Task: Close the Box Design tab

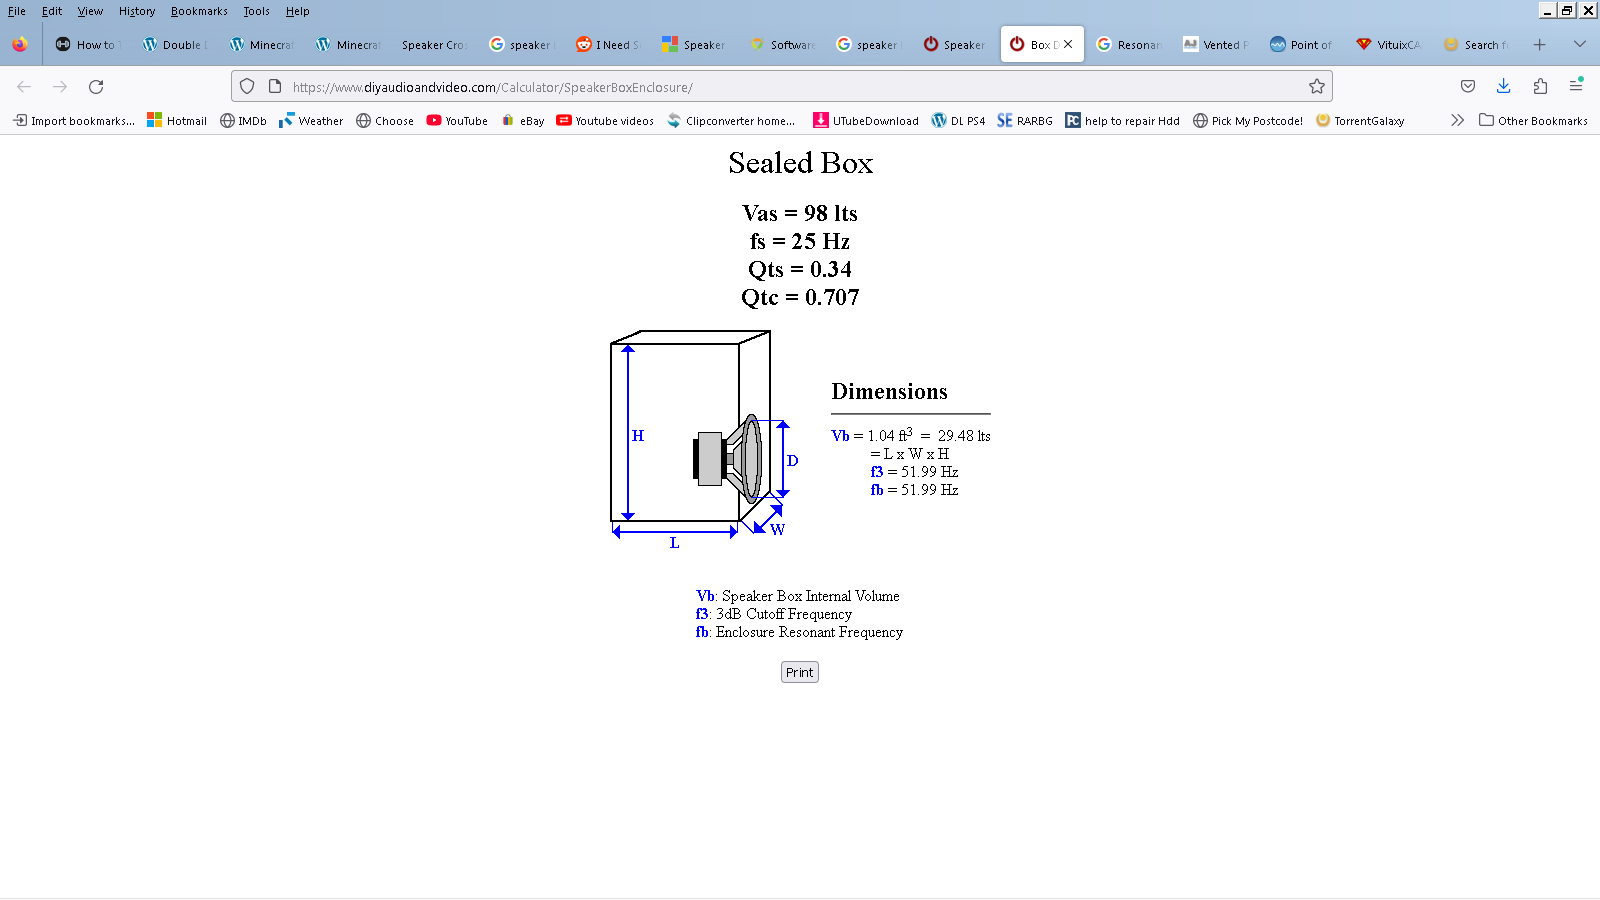Action: (1068, 44)
